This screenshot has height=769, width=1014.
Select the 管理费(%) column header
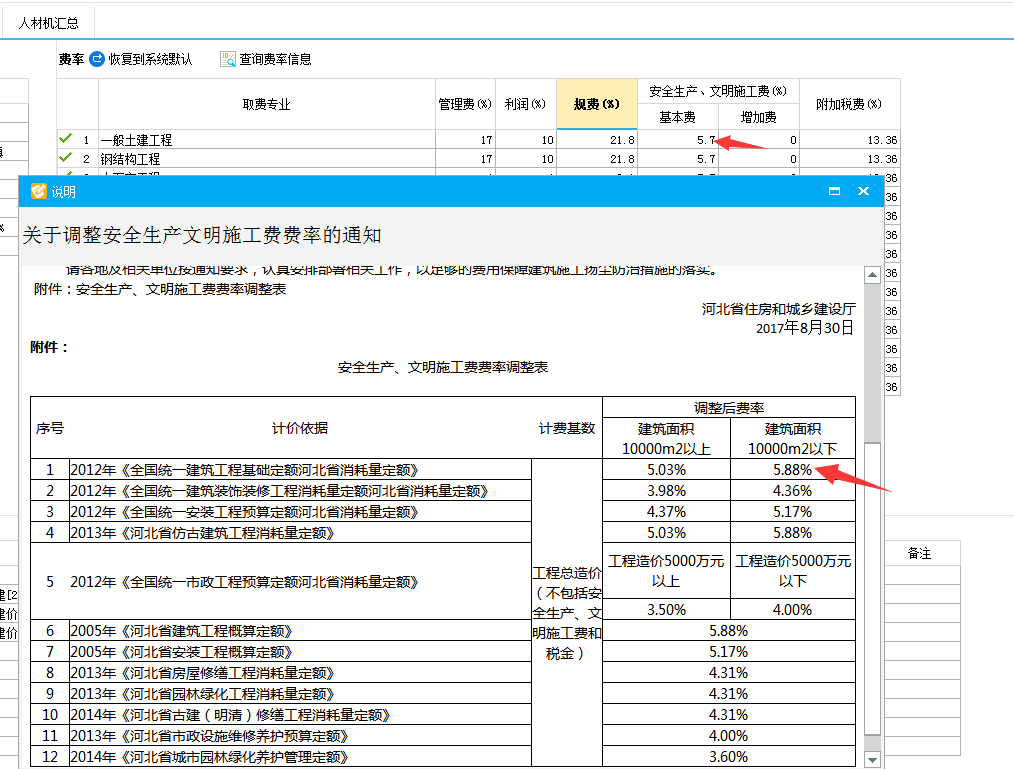[x=465, y=104]
